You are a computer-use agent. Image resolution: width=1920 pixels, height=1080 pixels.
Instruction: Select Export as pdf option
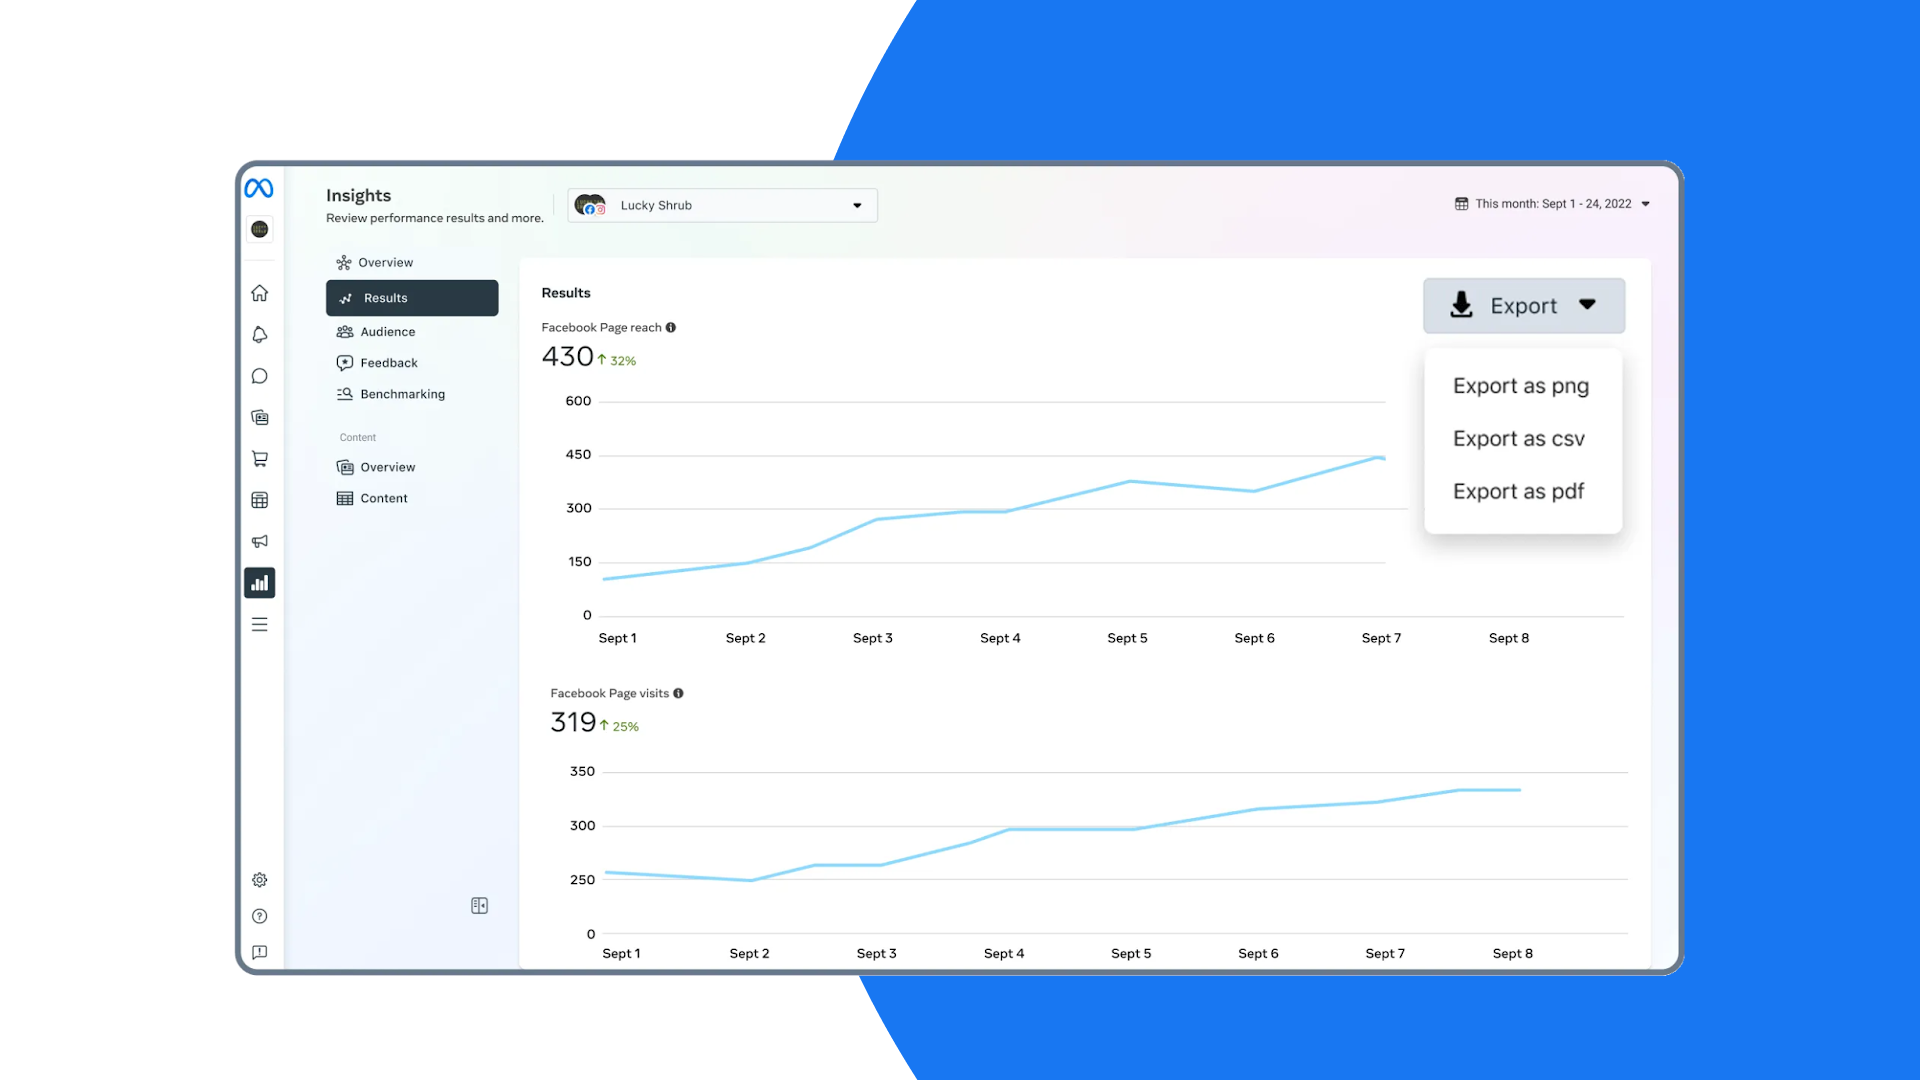(1518, 492)
